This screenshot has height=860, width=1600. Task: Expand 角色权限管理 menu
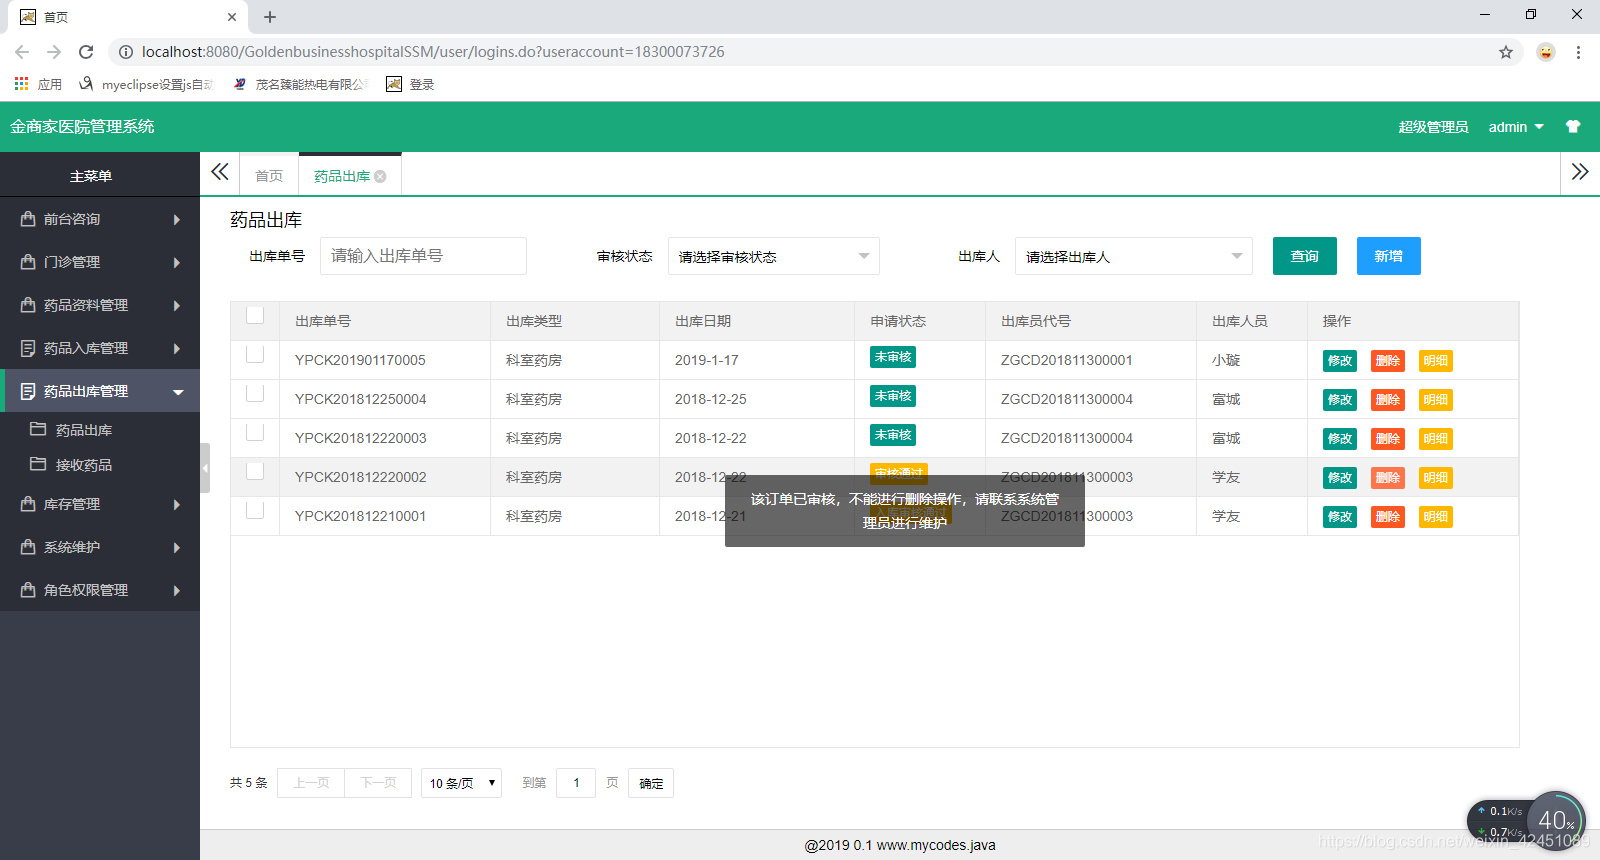click(100, 590)
